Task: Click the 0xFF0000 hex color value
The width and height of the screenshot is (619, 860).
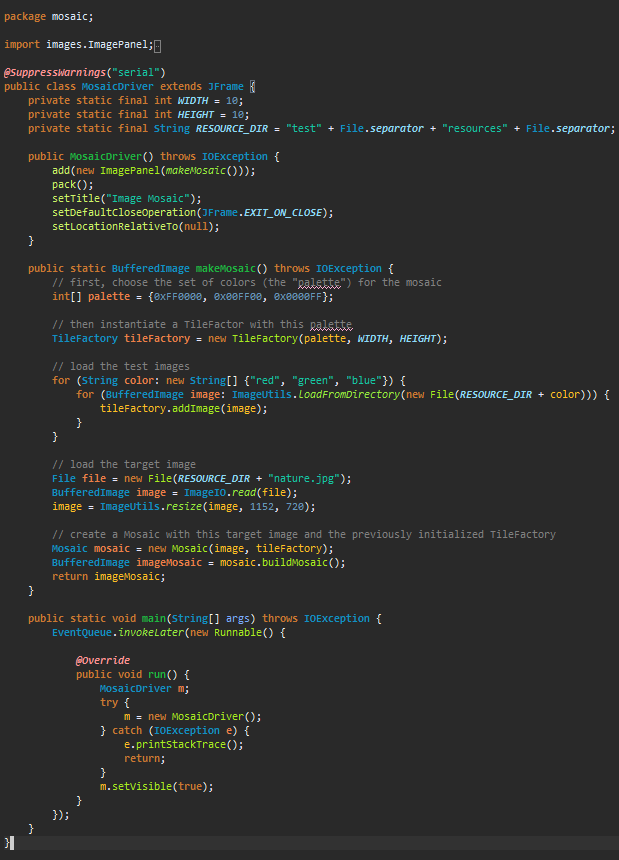Action: pyautogui.click(x=178, y=297)
